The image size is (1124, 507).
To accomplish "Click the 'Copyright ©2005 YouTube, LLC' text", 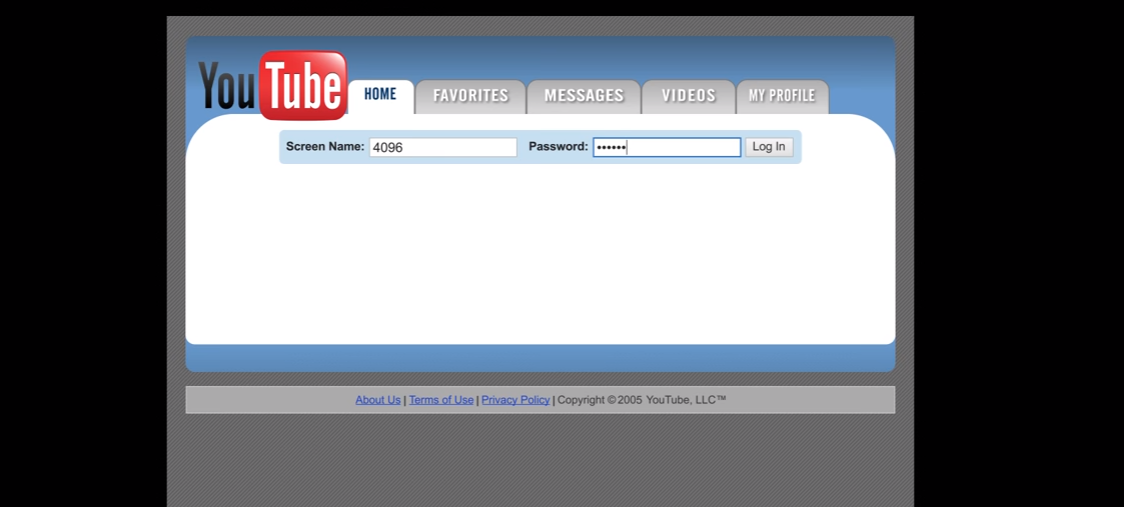I will point(642,400).
